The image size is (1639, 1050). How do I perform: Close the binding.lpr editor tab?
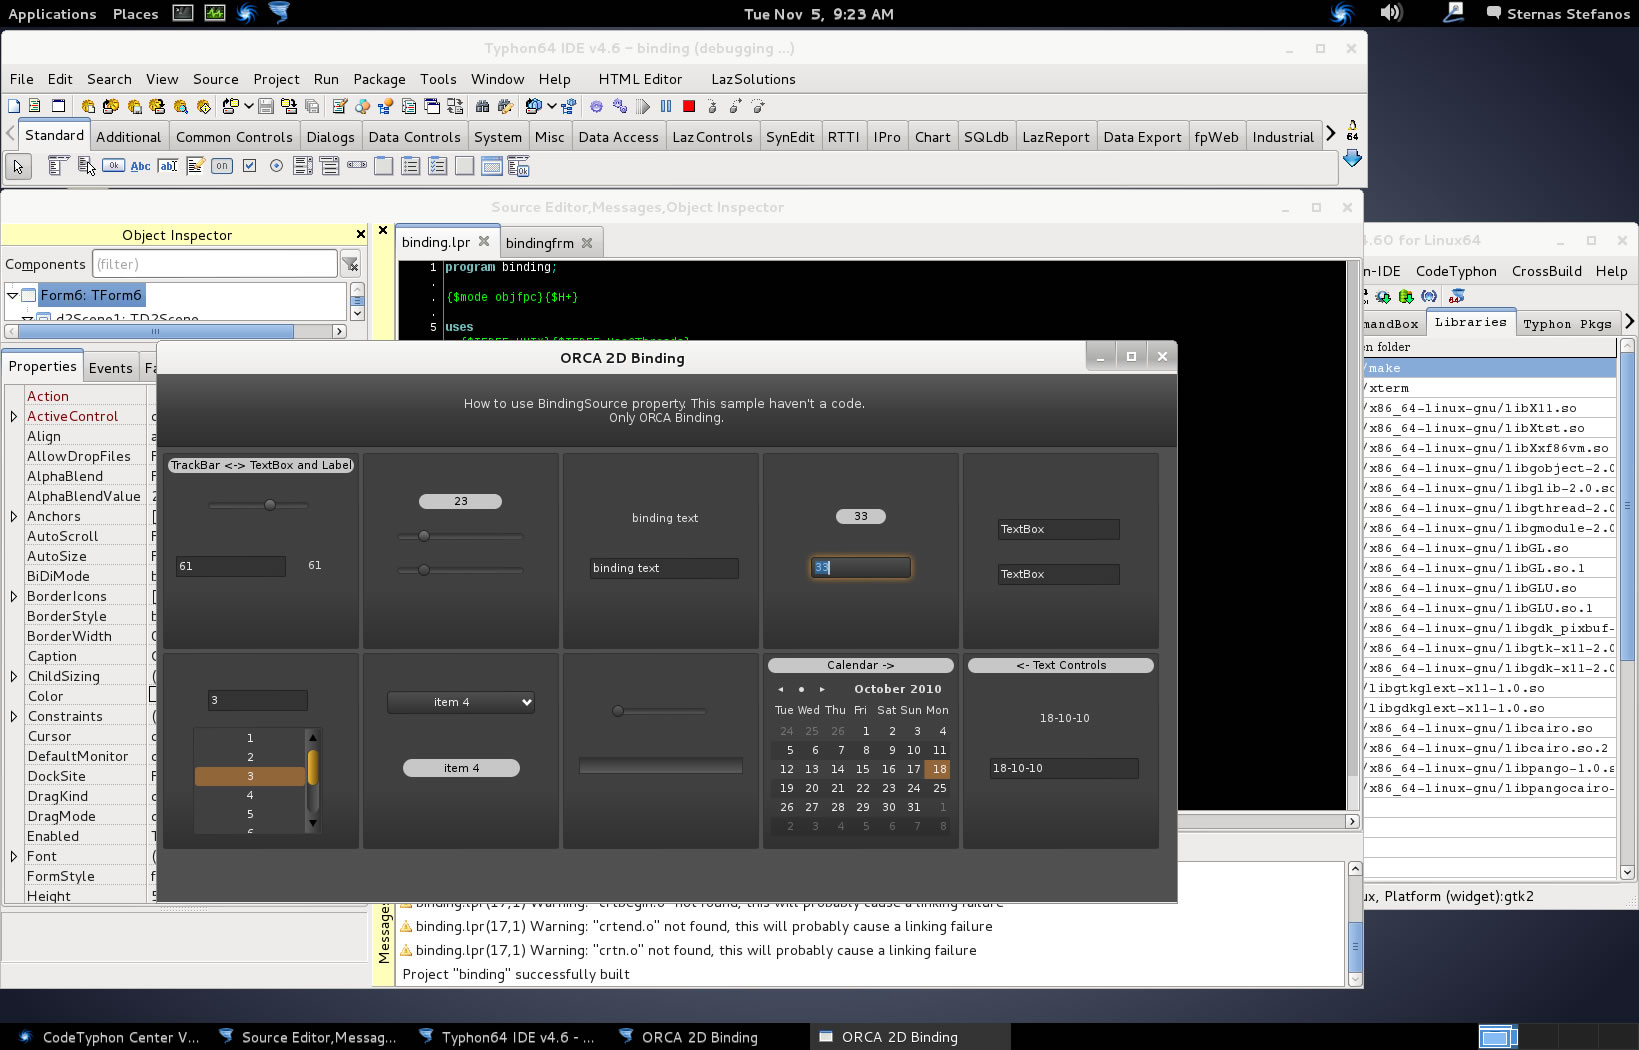coord(484,242)
